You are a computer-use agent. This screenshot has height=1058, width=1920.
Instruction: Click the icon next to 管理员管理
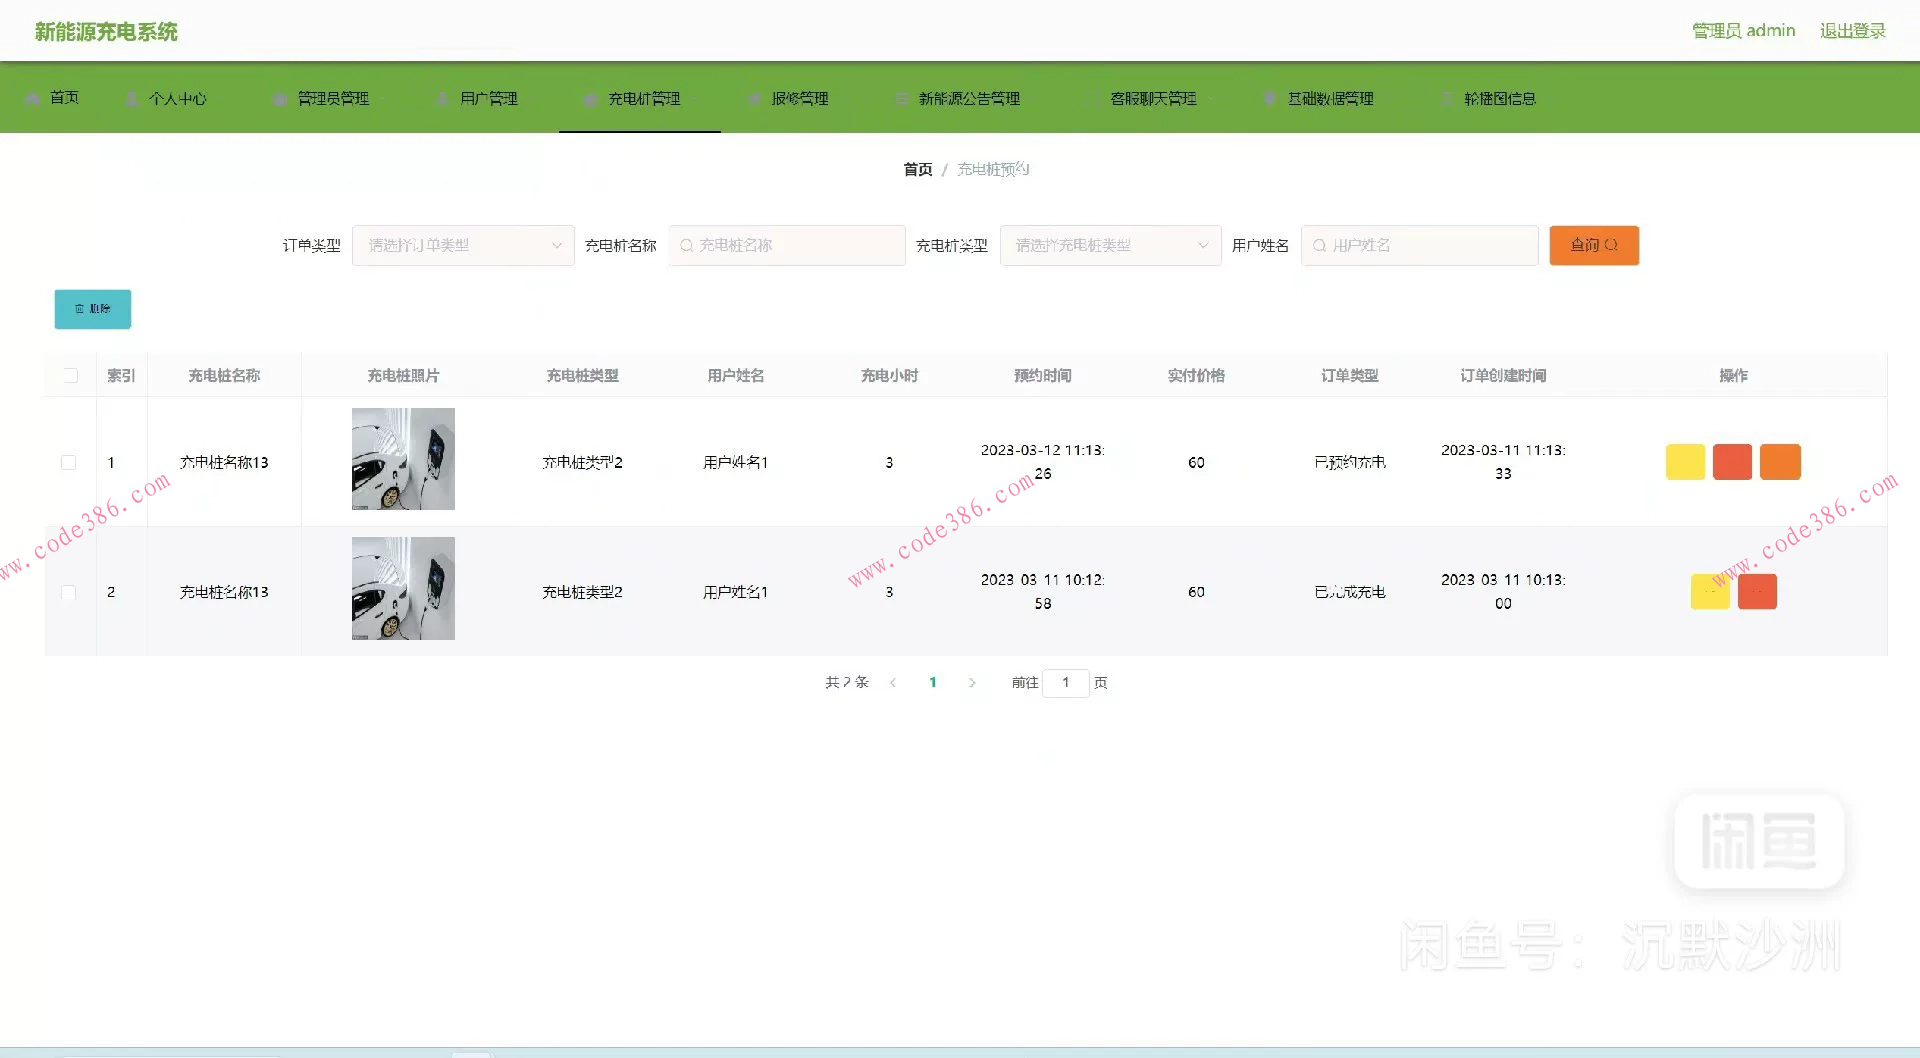point(281,99)
